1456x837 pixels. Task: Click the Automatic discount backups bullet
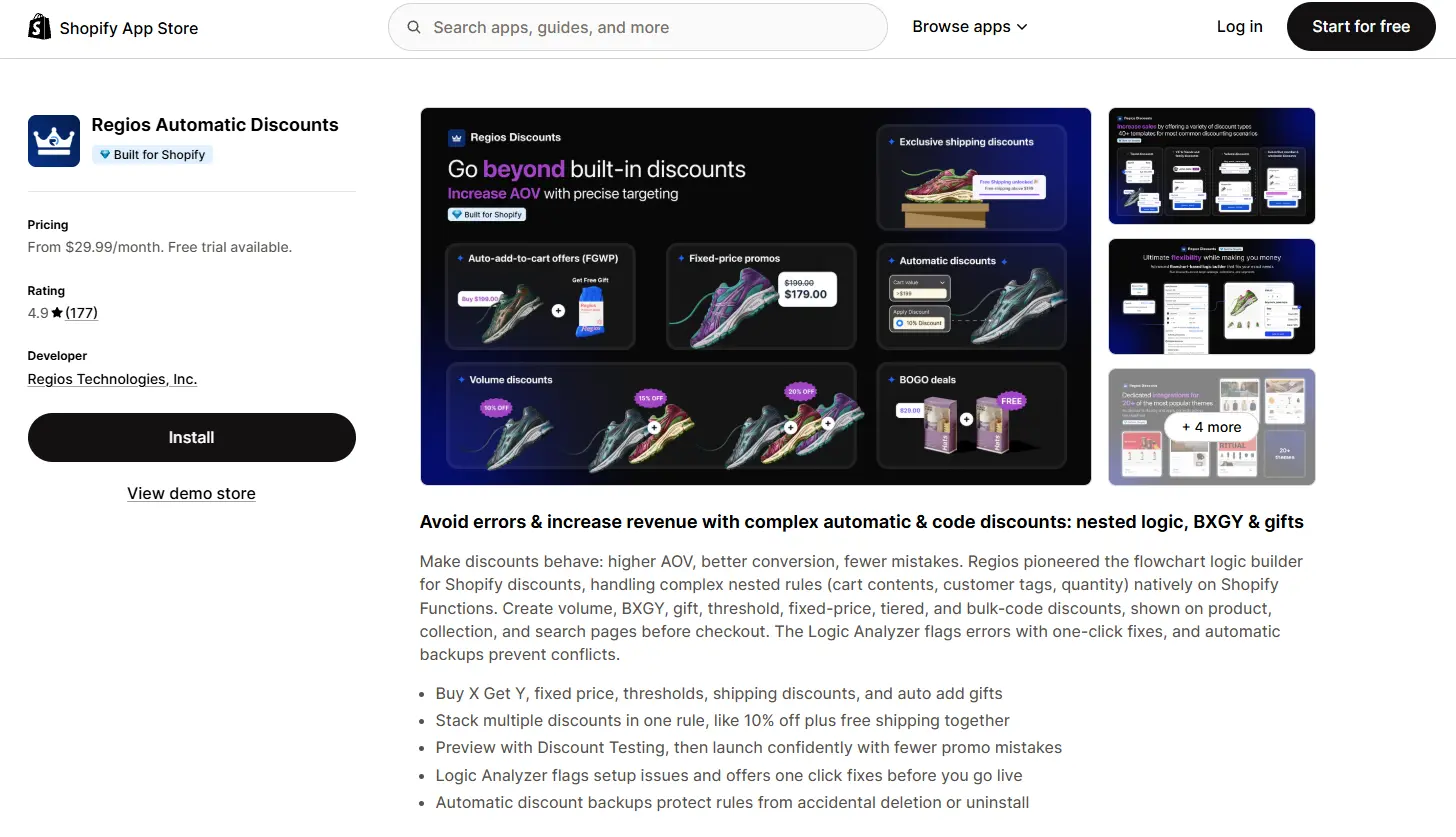[x=732, y=802]
